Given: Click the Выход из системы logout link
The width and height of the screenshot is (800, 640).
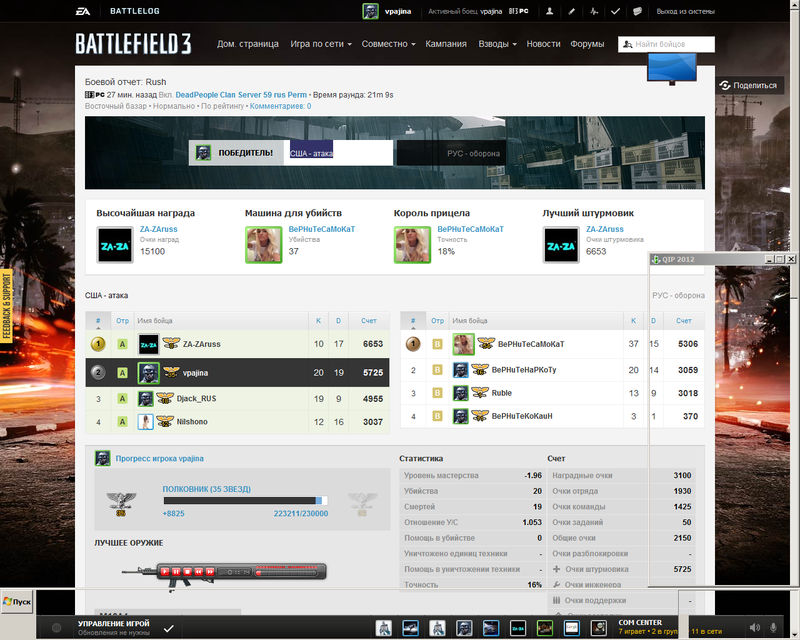Looking at the screenshot, I should [685, 11].
